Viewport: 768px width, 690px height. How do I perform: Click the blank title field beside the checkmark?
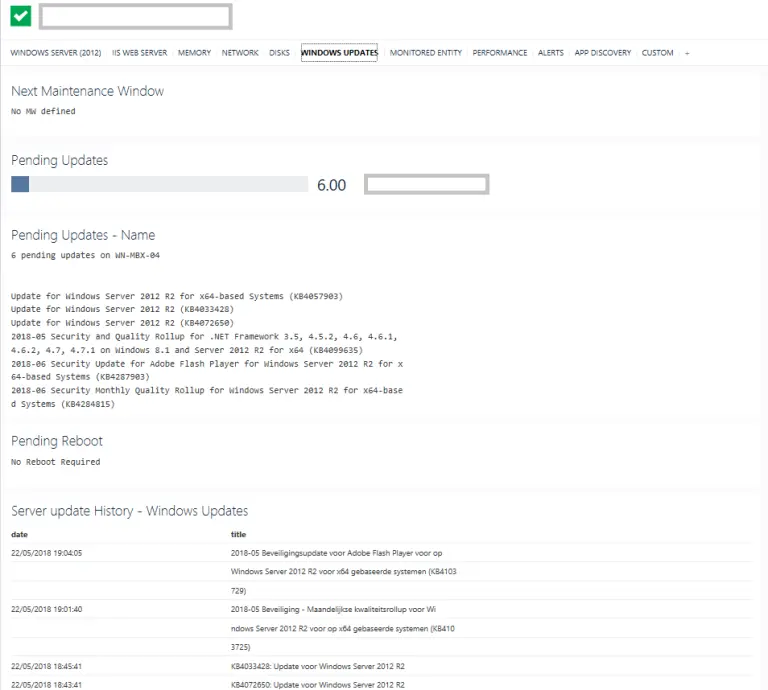click(135, 16)
